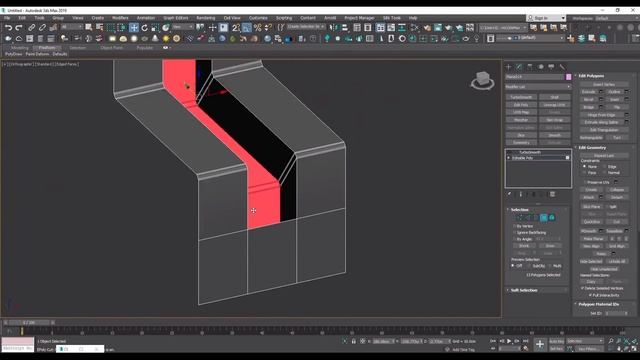The width and height of the screenshot is (640, 360).
Task: Select the Edge constraint radio button
Action: click(605, 167)
